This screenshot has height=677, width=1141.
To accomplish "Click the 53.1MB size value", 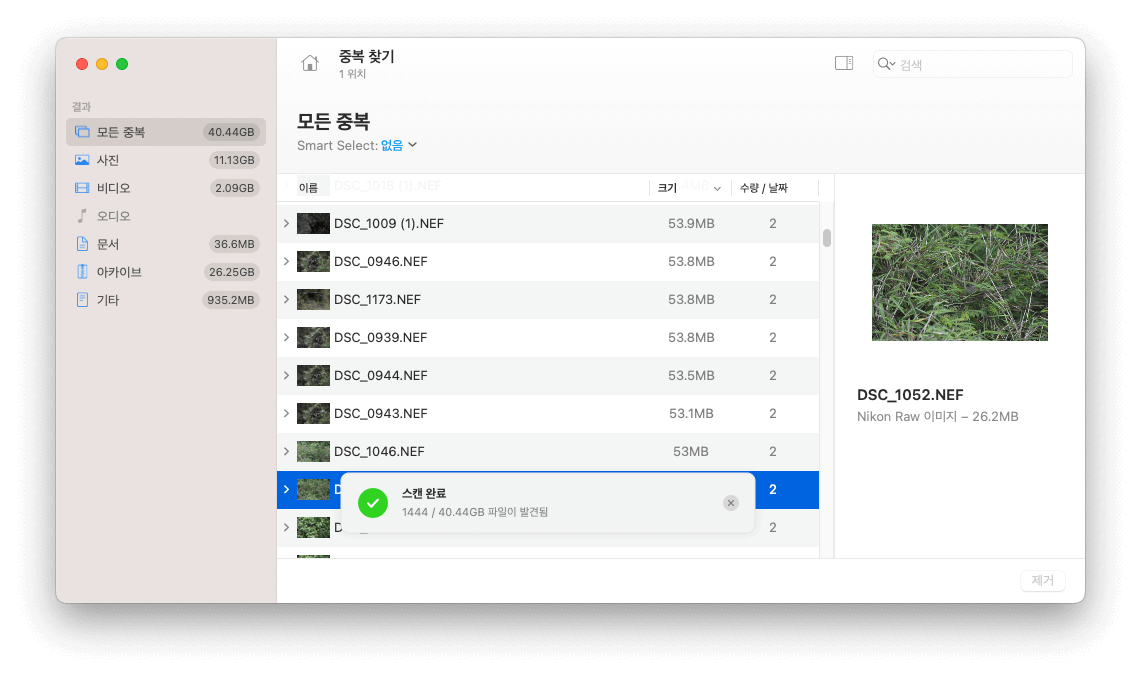I will point(691,413).
